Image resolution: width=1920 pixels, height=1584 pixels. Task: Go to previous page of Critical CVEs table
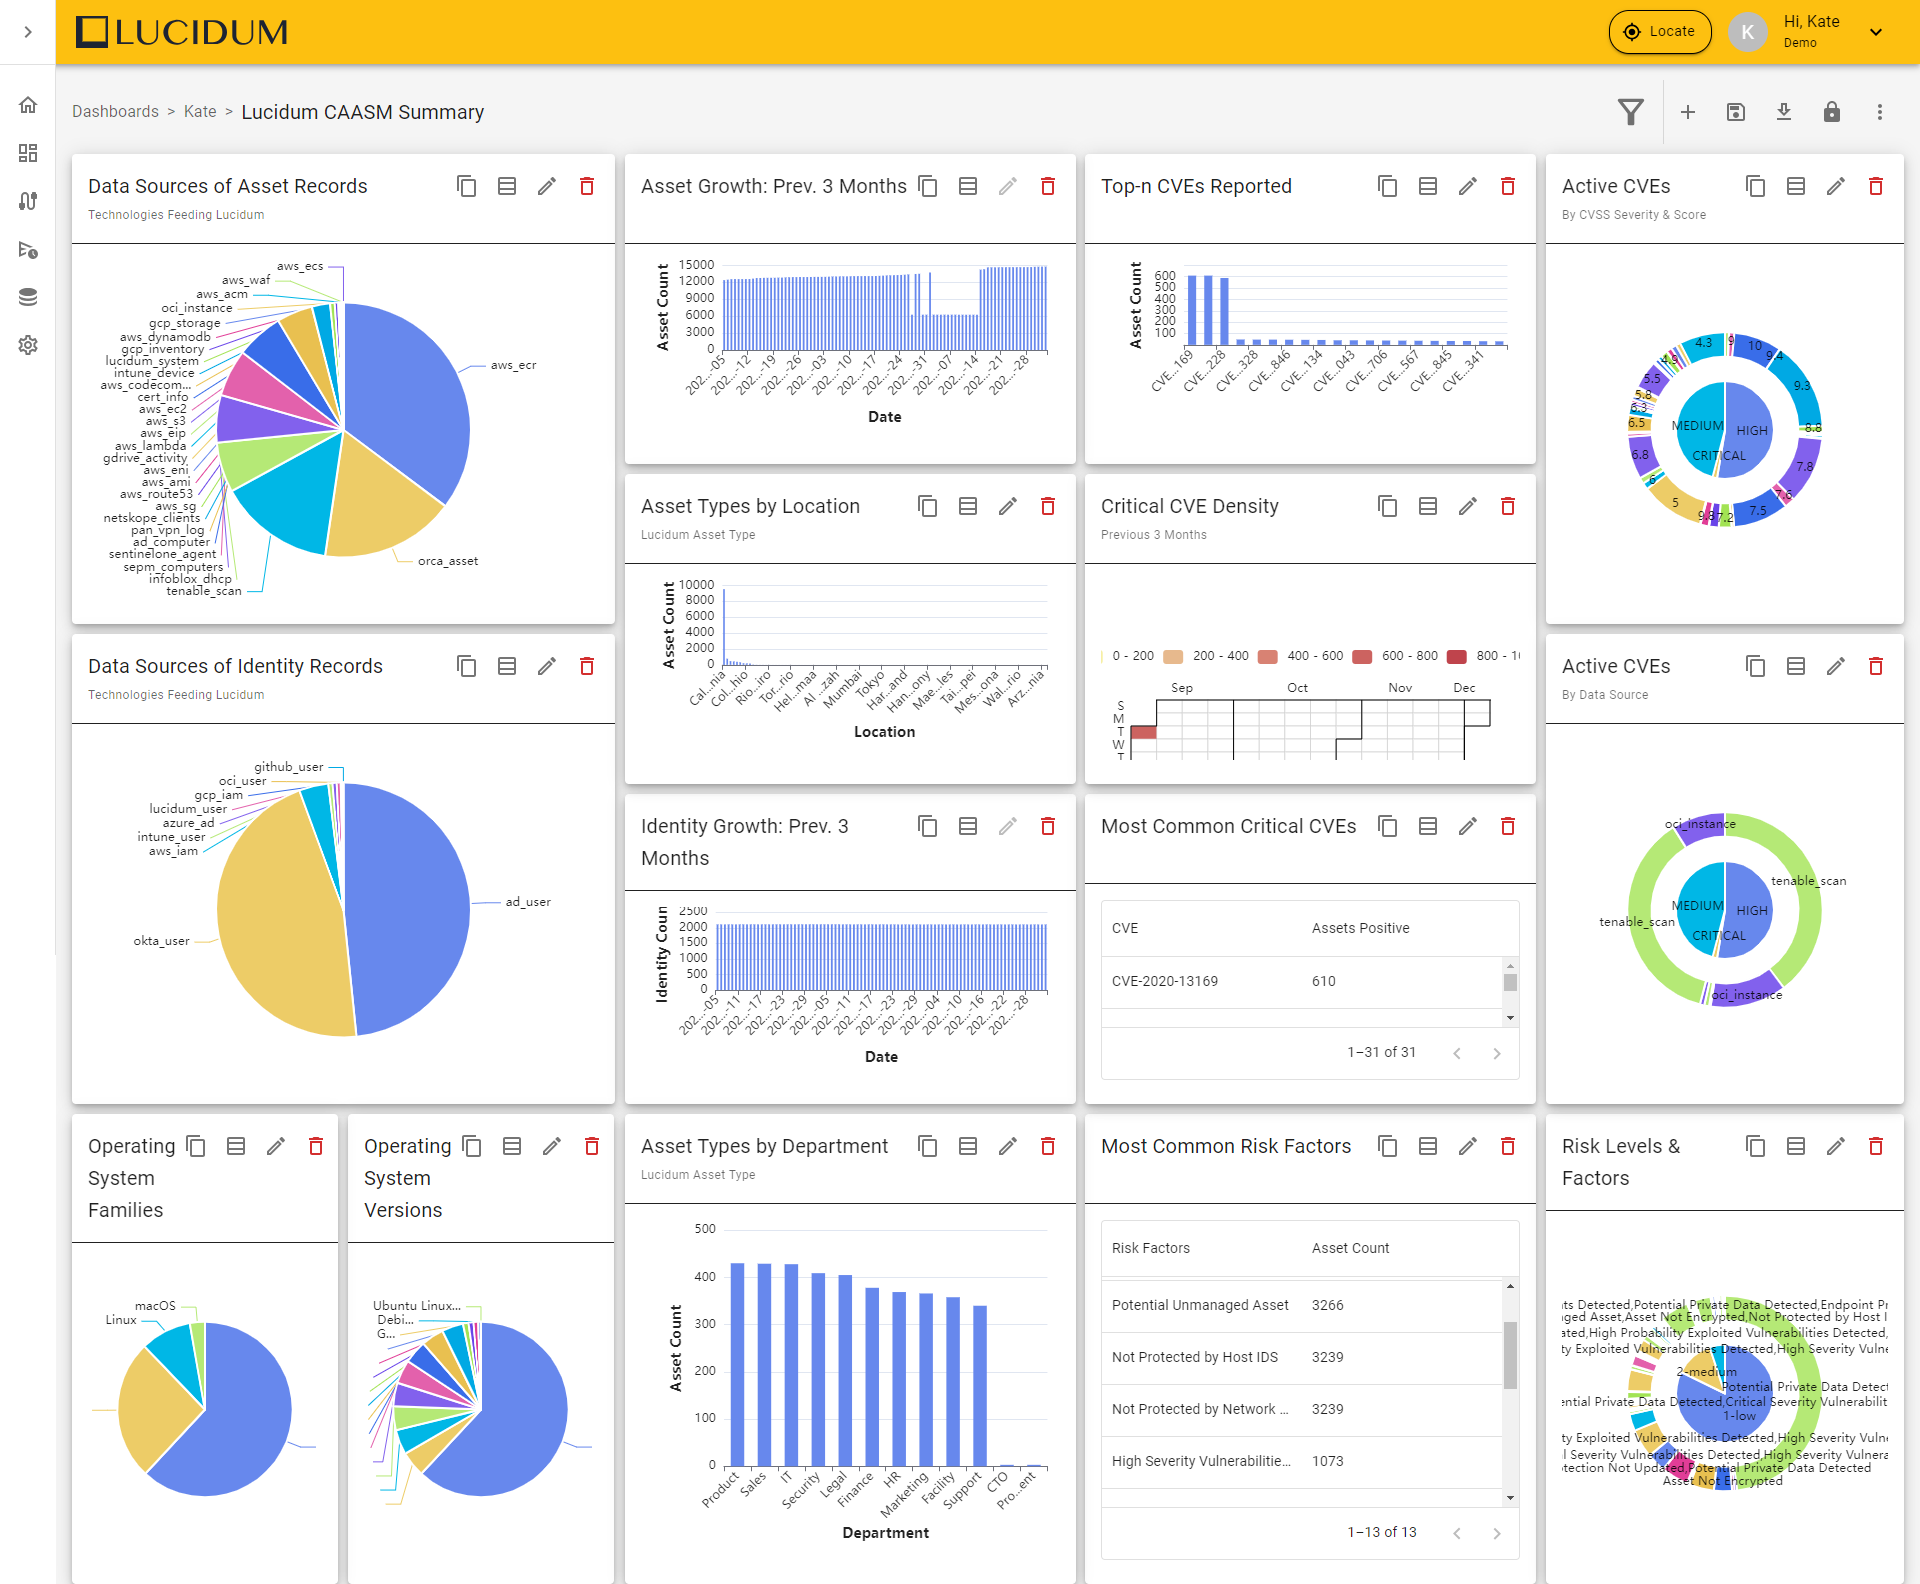1457,1053
